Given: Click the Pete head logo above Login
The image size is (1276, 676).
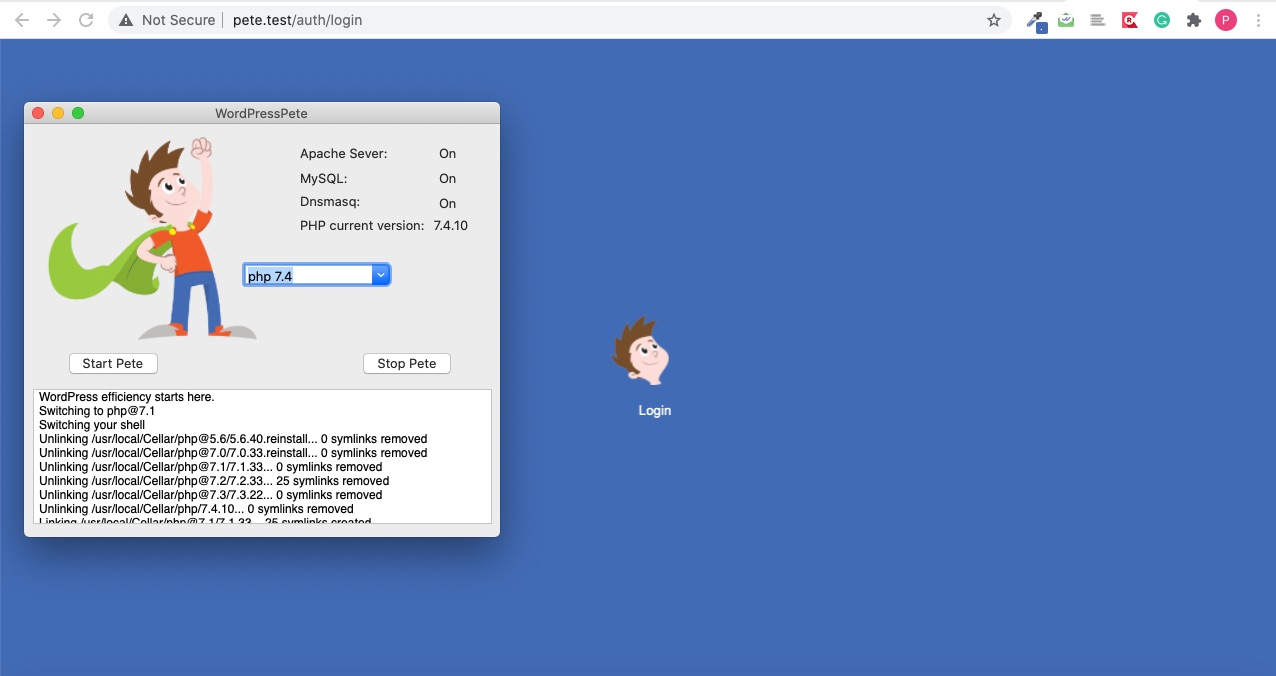Looking at the screenshot, I should click(x=641, y=351).
